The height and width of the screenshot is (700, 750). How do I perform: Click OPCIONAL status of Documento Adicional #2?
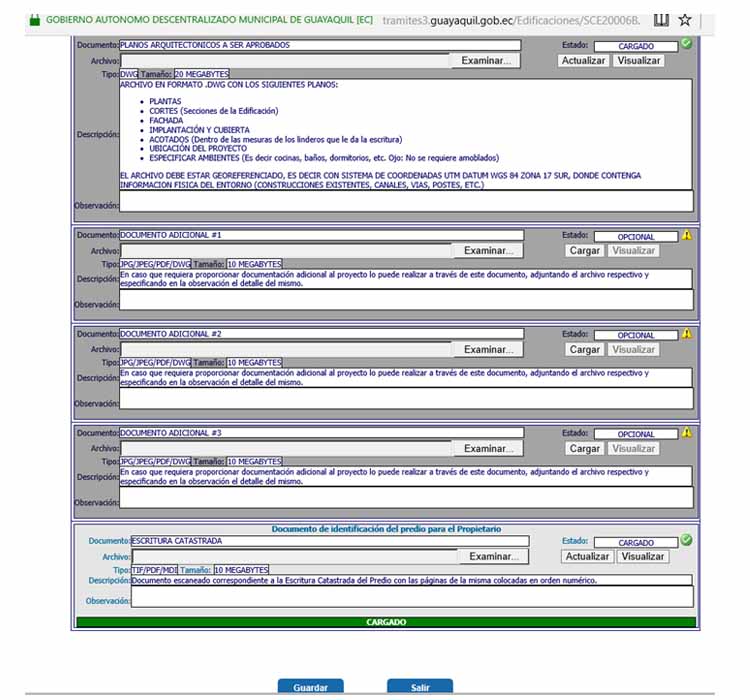(x=636, y=335)
